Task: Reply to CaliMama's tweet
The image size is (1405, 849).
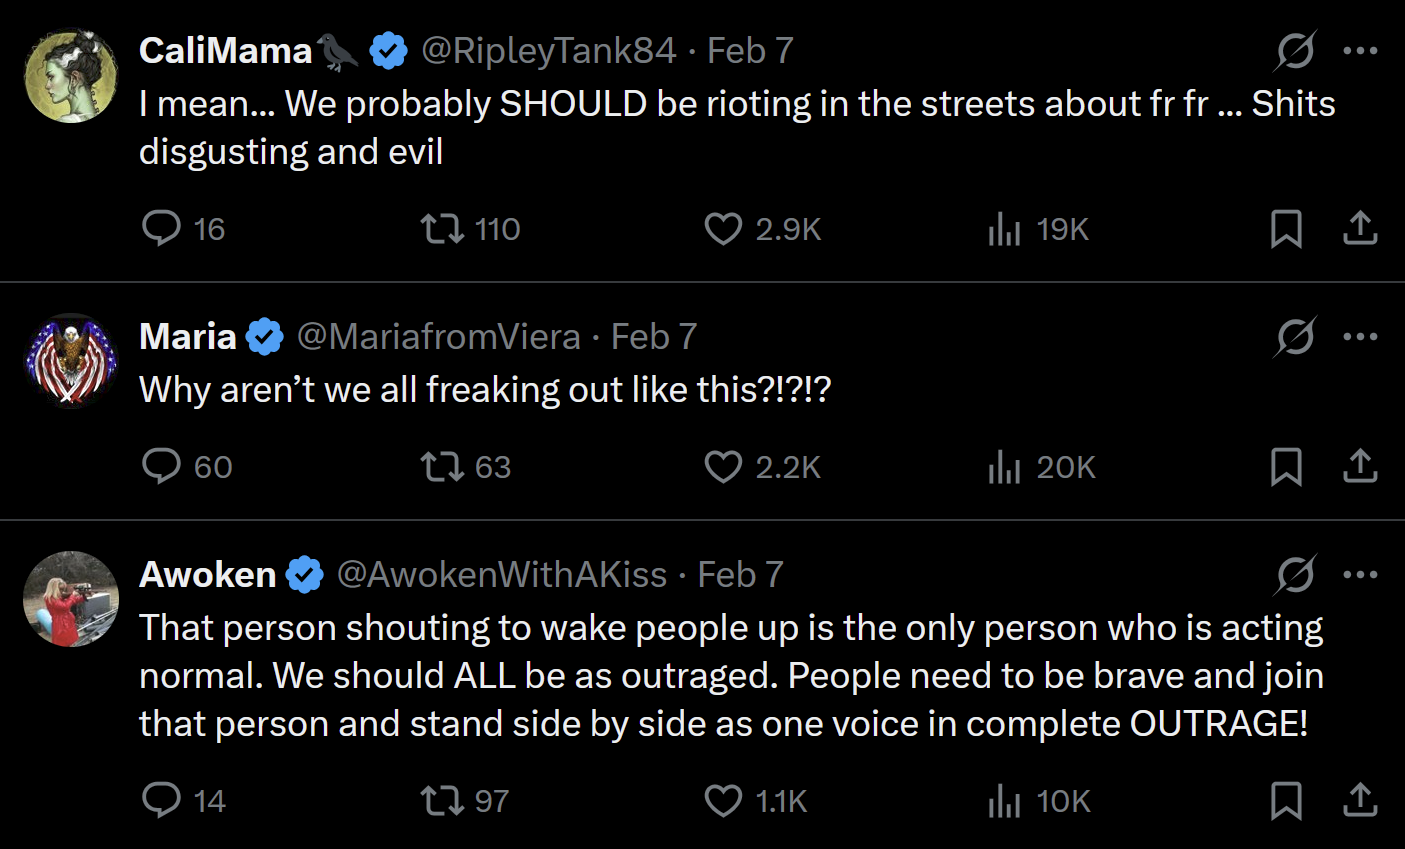Action: [x=161, y=229]
